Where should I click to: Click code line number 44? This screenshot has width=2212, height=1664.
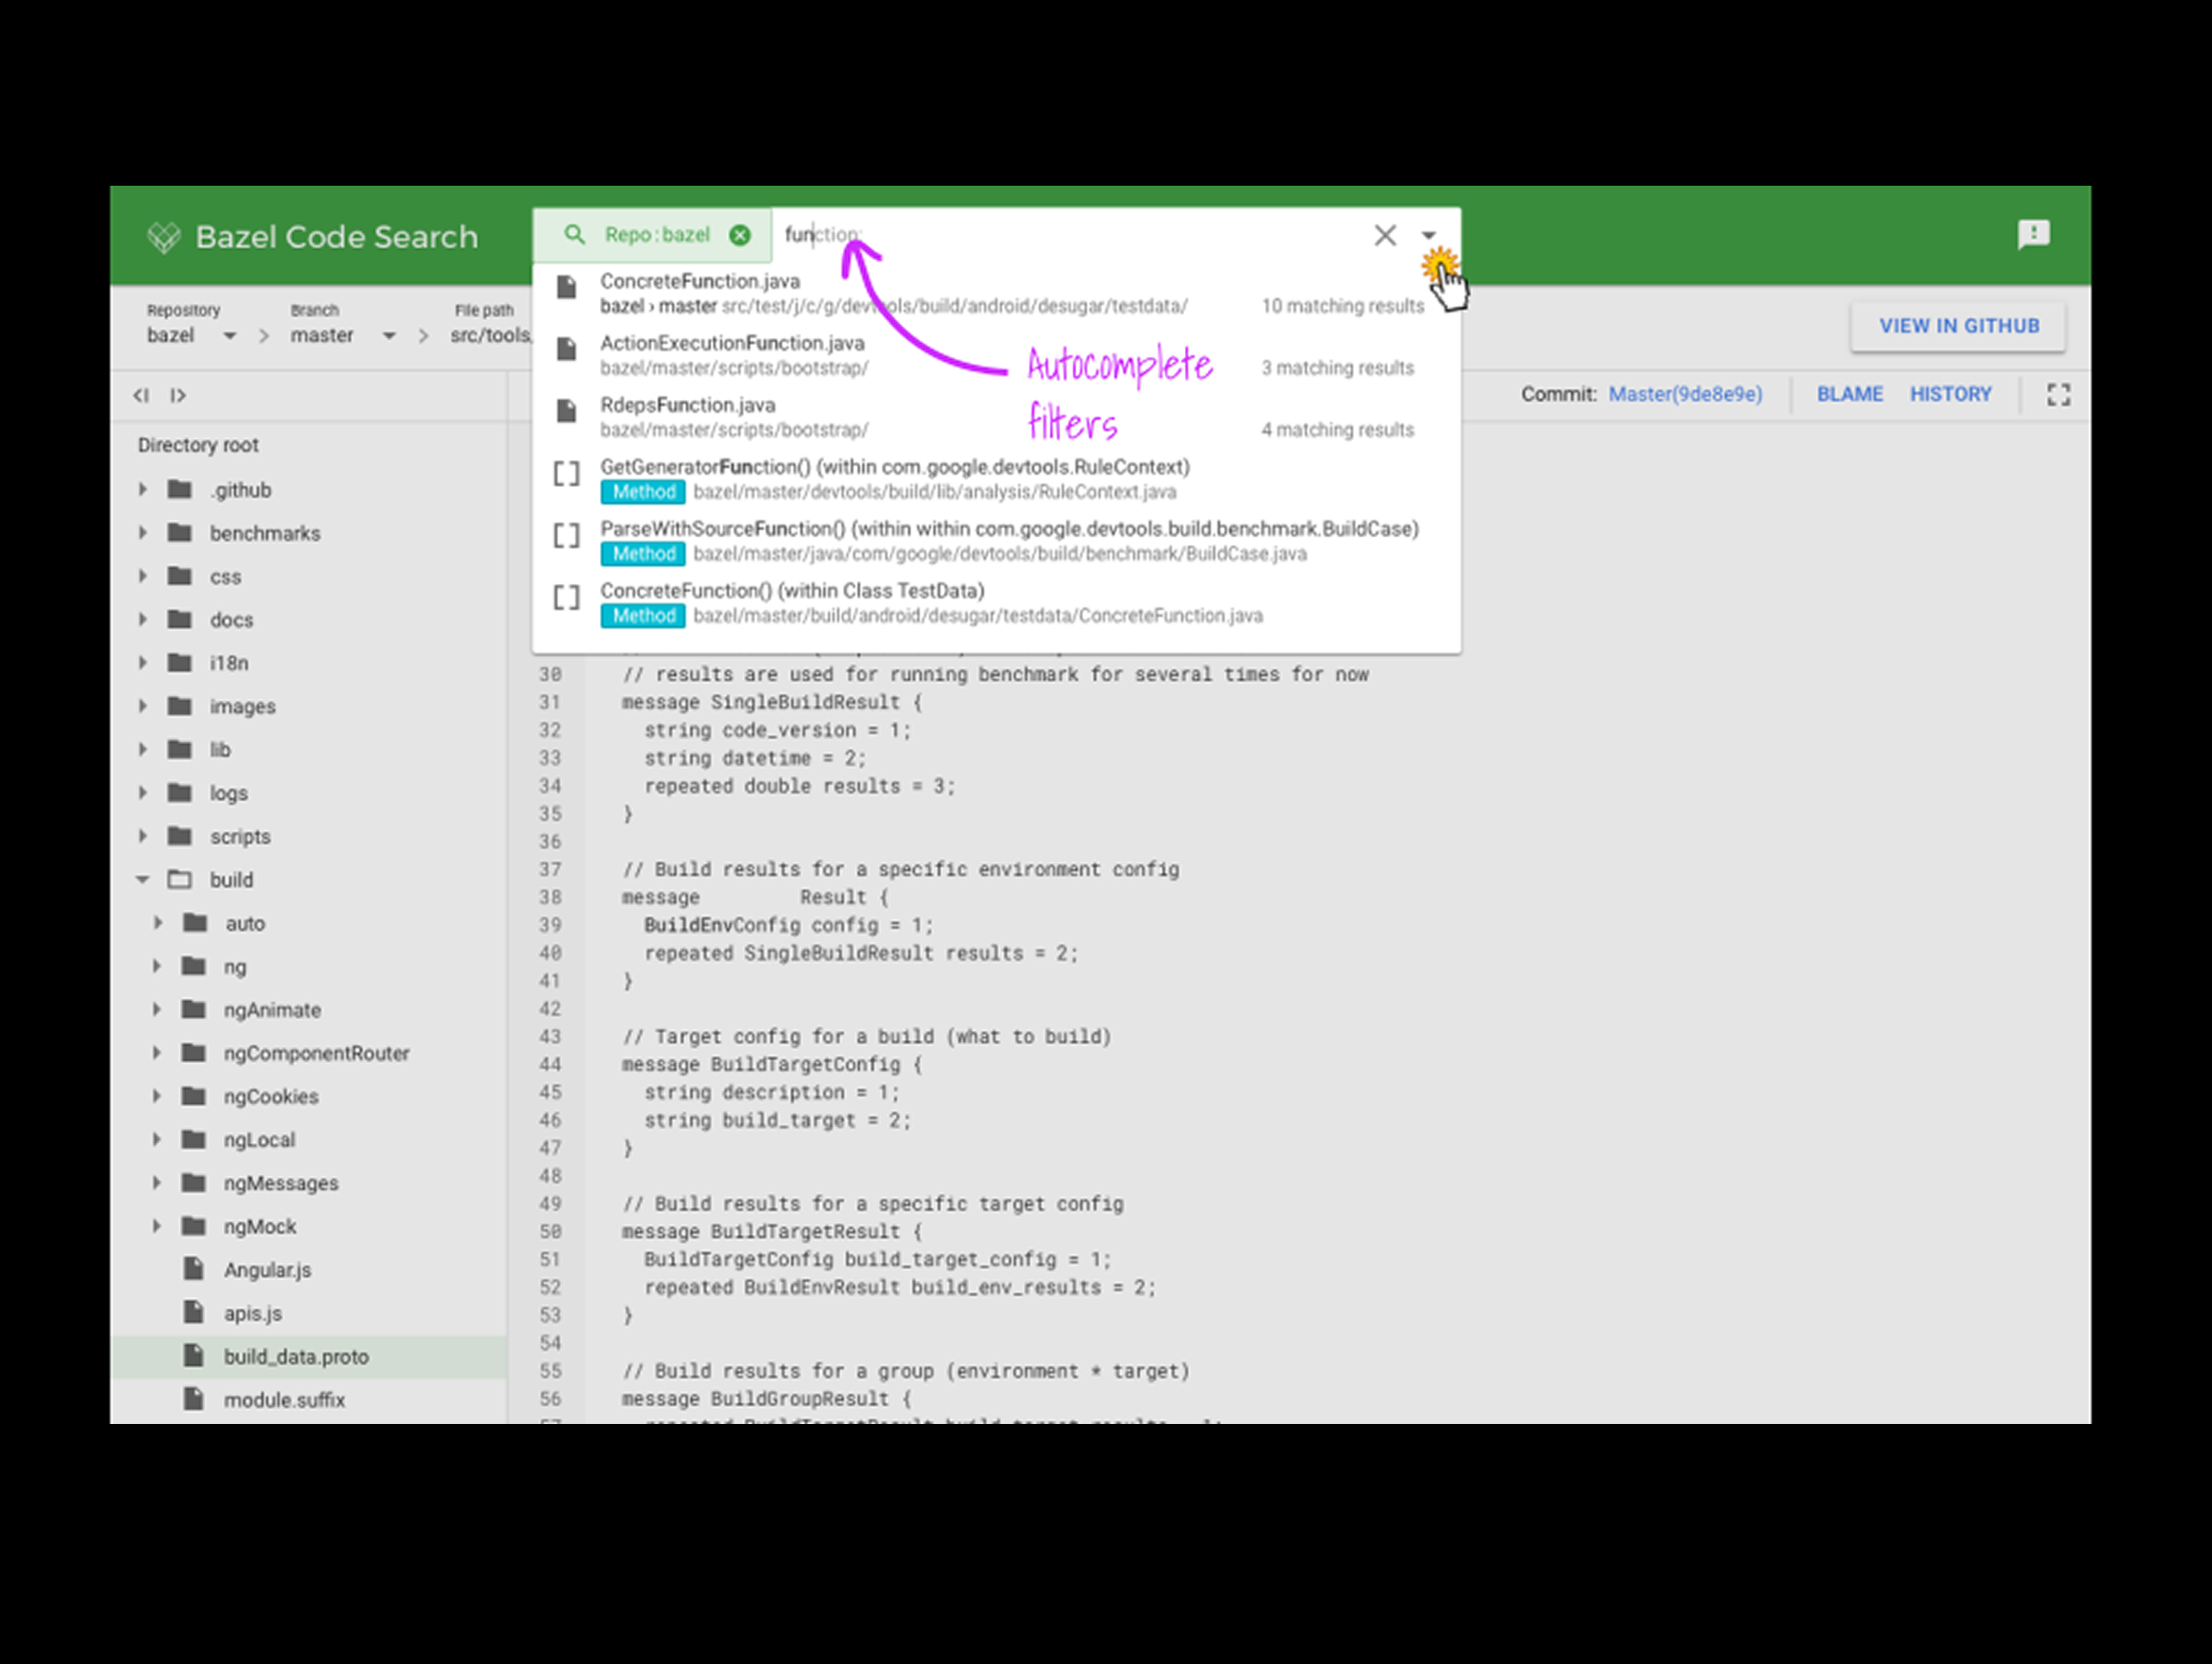point(550,1065)
